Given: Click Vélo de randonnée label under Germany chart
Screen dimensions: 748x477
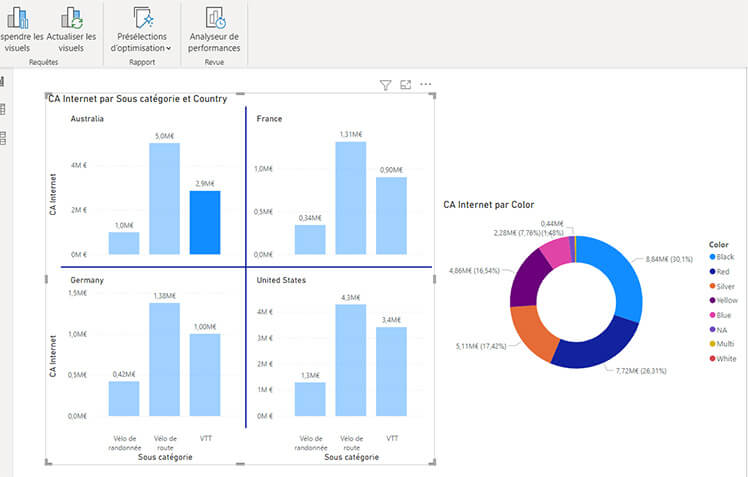Looking at the screenshot, I should 125,443.
